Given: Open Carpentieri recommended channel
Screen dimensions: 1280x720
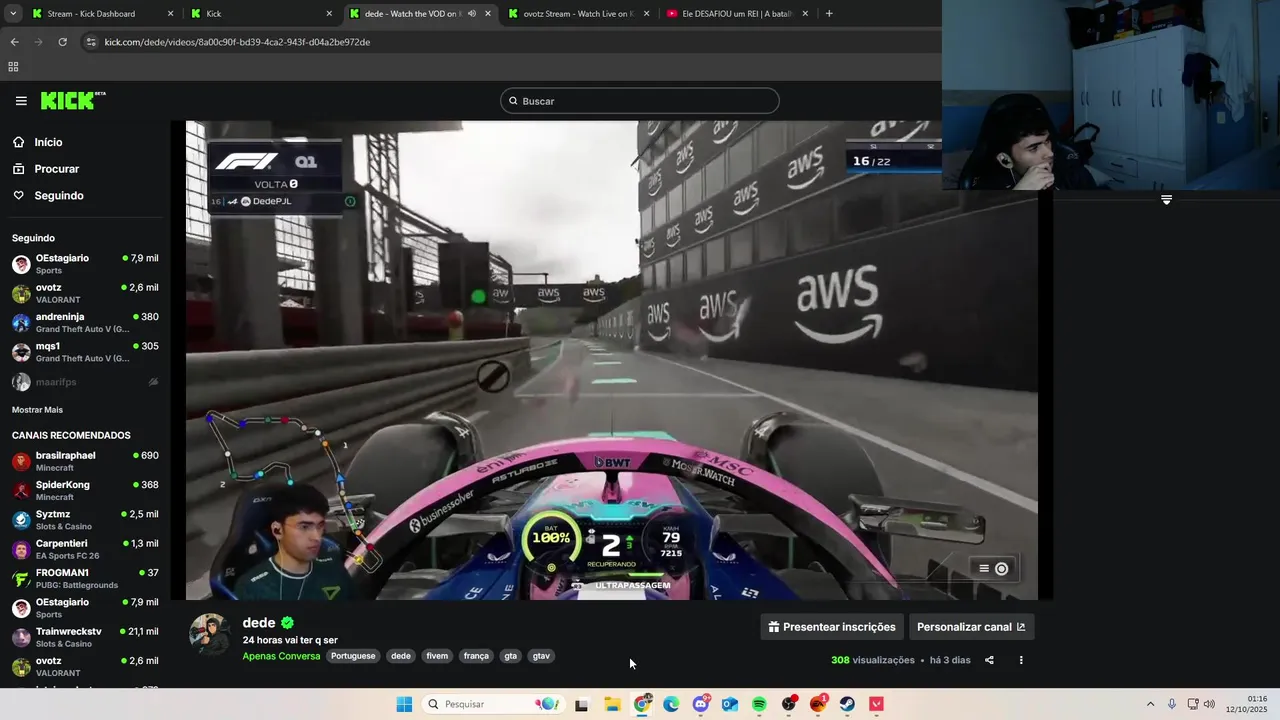Looking at the screenshot, I should click(x=85, y=549).
